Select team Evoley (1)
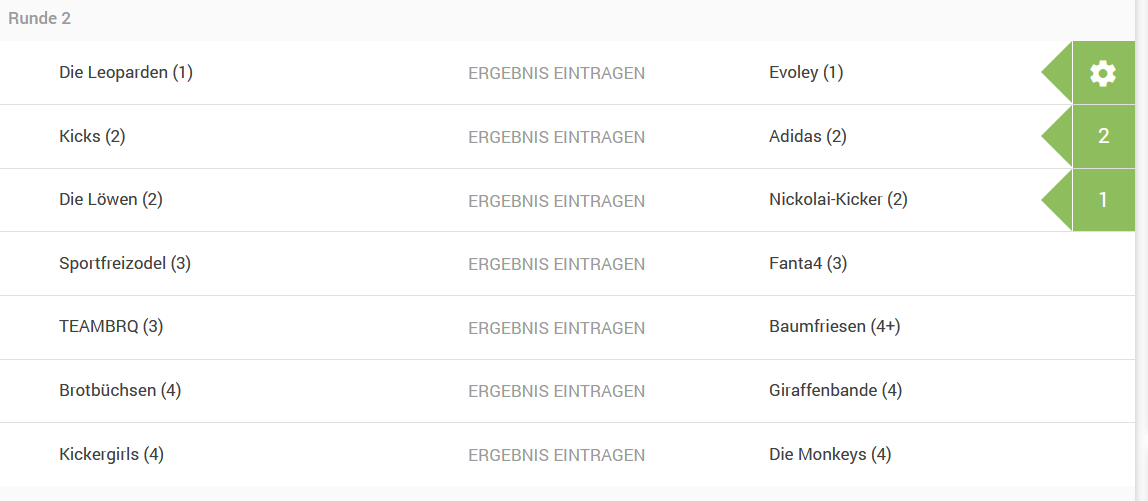The width and height of the screenshot is (1148, 501). 806,73
